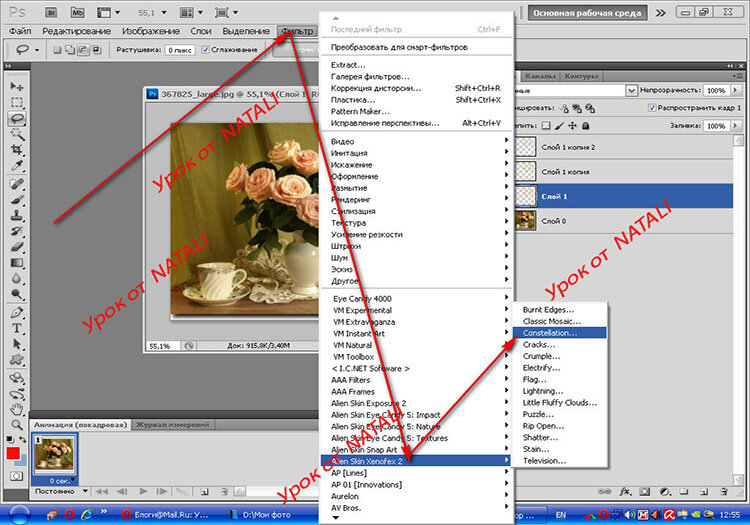This screenshot has height=525, width=750.
Task: Select the Clone Stamp tool
Action: pyautogui.click(x=17, y=216)
